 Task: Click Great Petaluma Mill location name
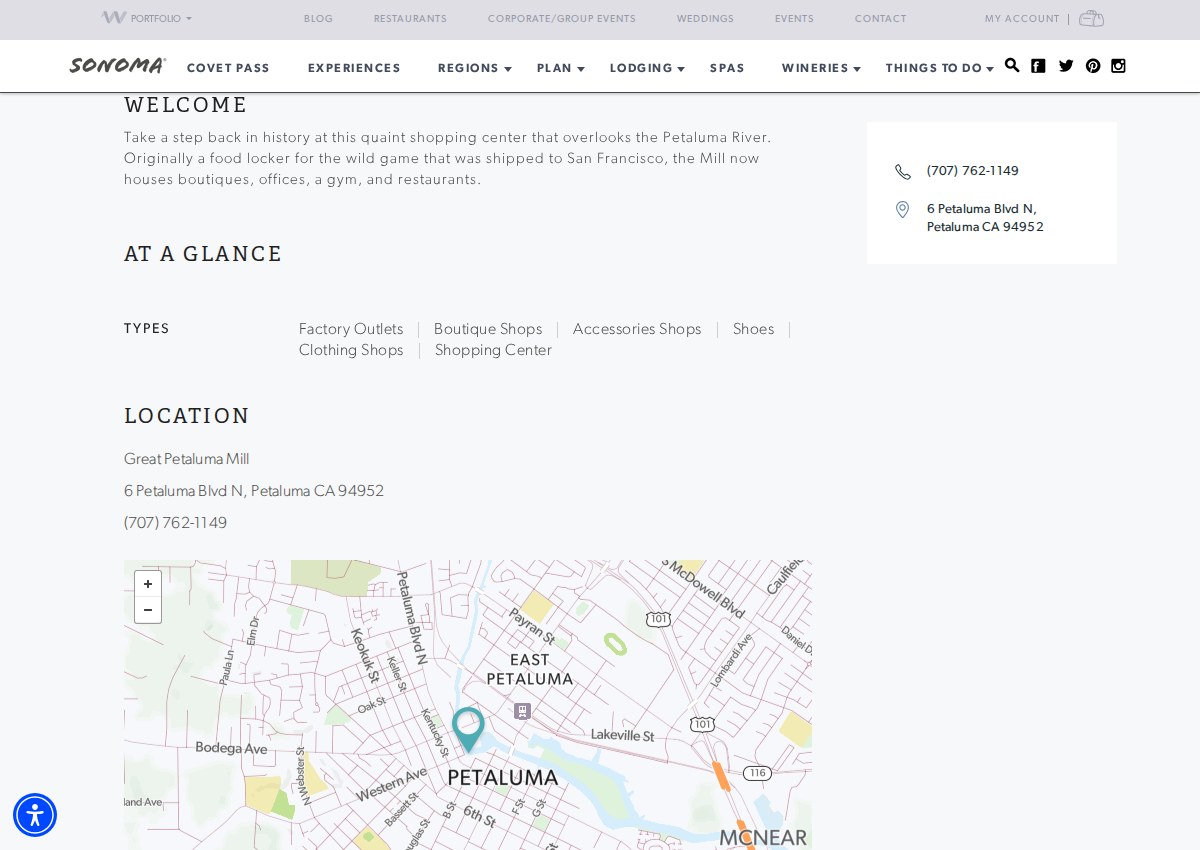point(187,459)
